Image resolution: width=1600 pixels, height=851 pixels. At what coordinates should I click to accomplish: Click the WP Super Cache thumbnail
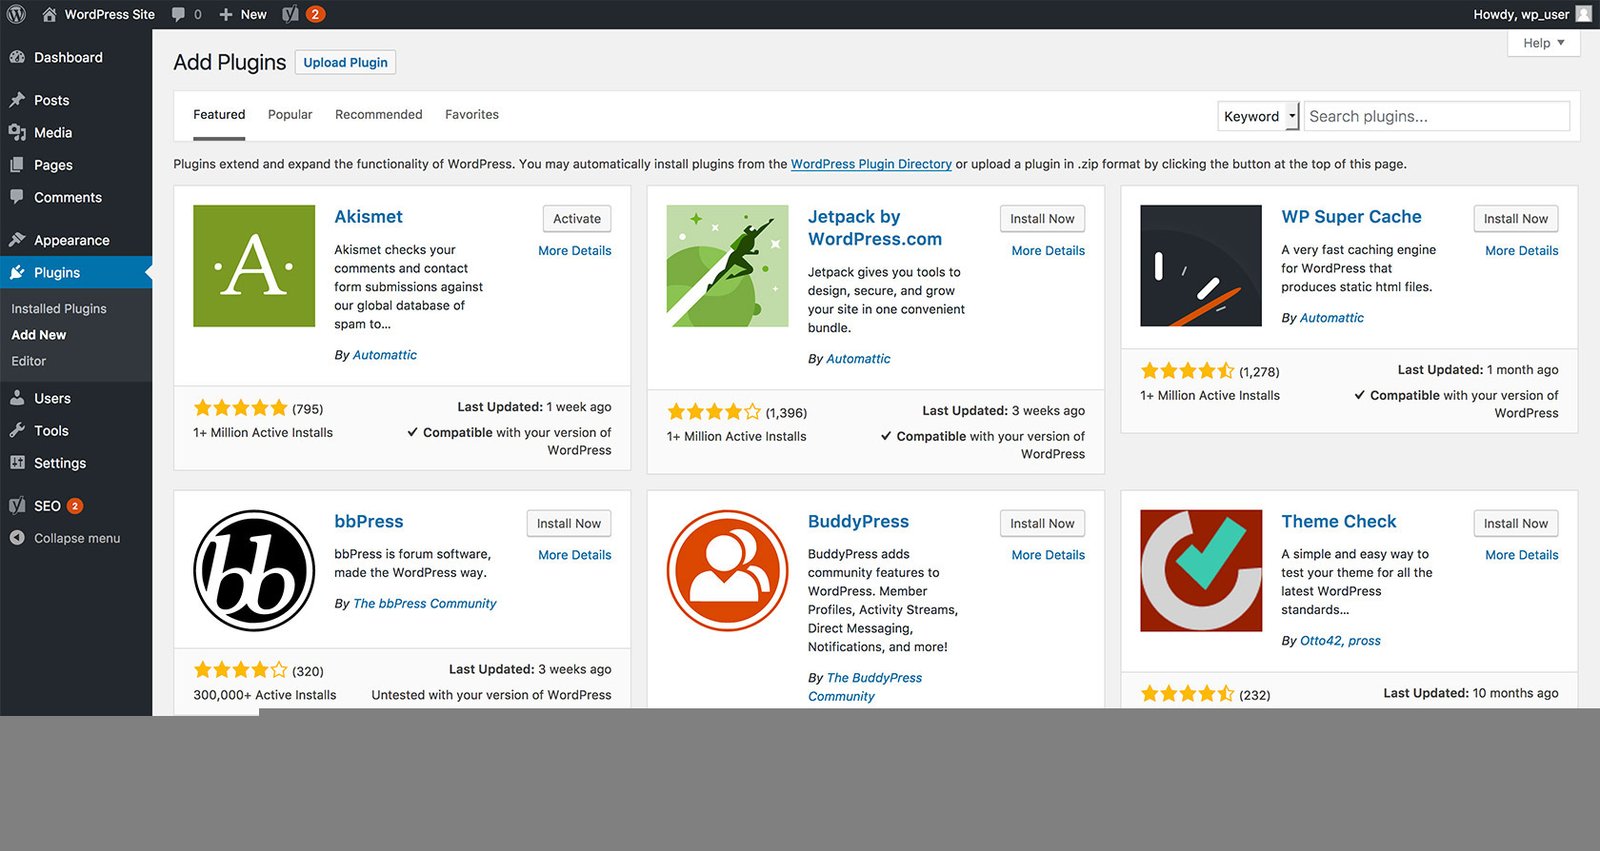point(1201,266)
